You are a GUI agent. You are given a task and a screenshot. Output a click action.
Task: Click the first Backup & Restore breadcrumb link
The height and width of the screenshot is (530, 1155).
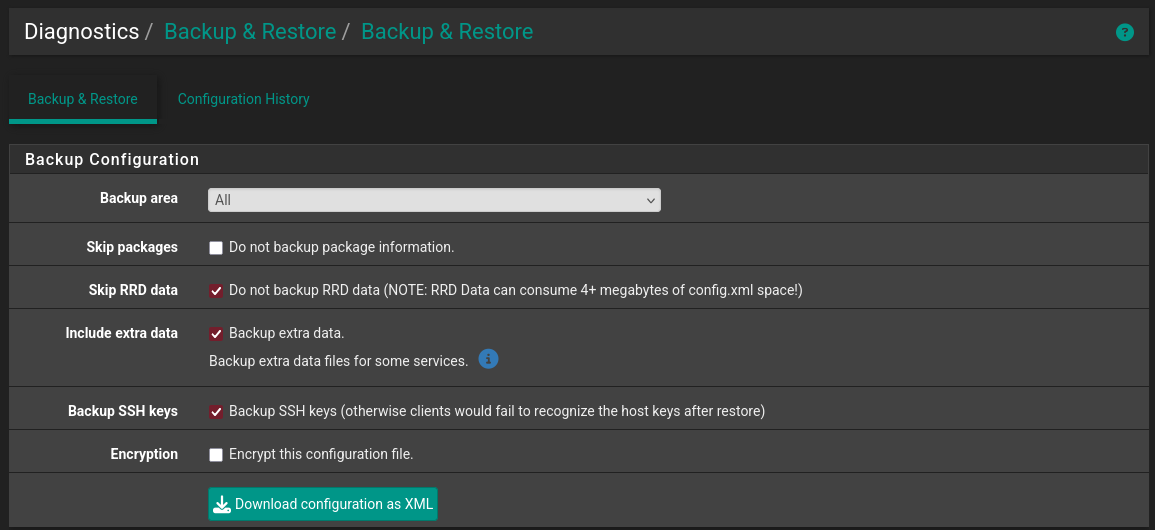tap(250, 32)
